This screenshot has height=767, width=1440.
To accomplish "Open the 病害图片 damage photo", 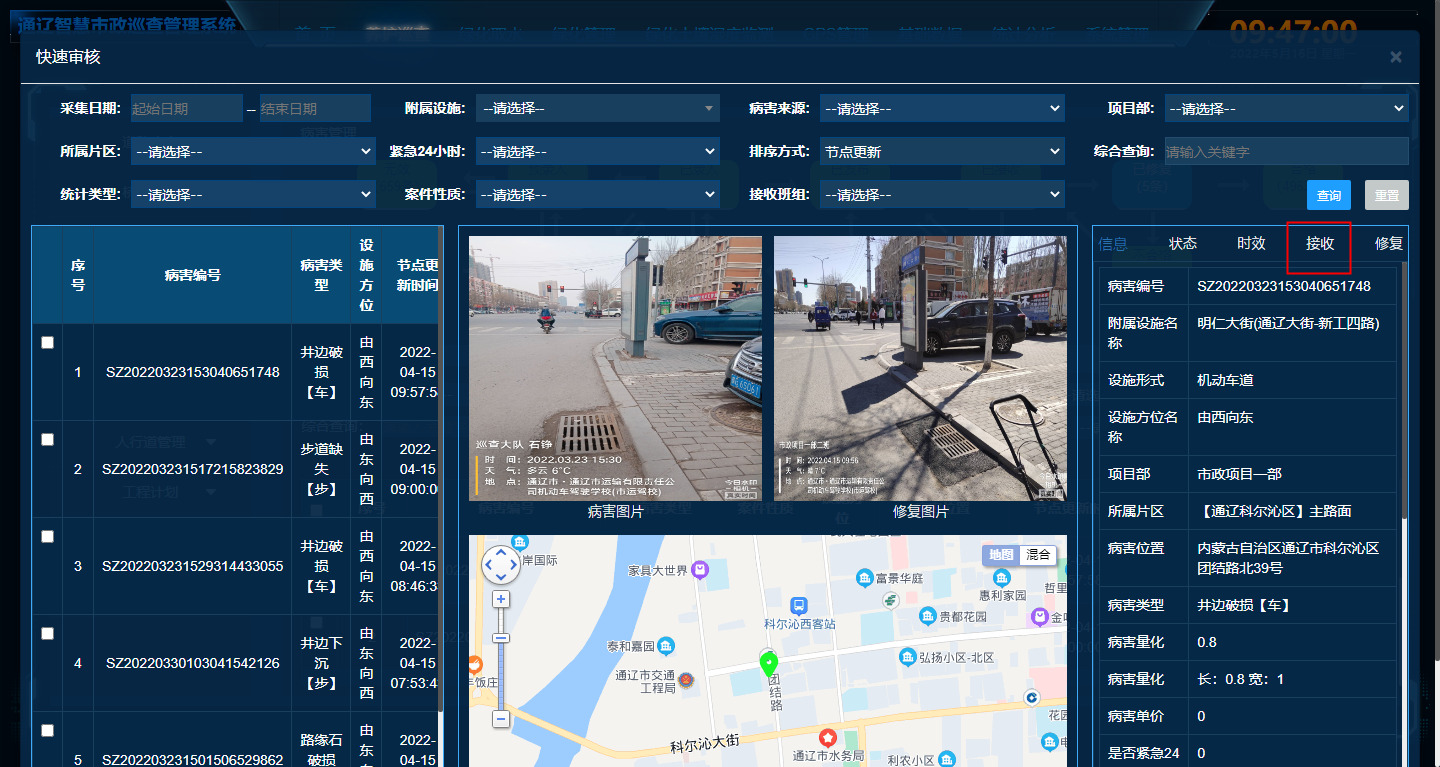I will coord(615,368).
